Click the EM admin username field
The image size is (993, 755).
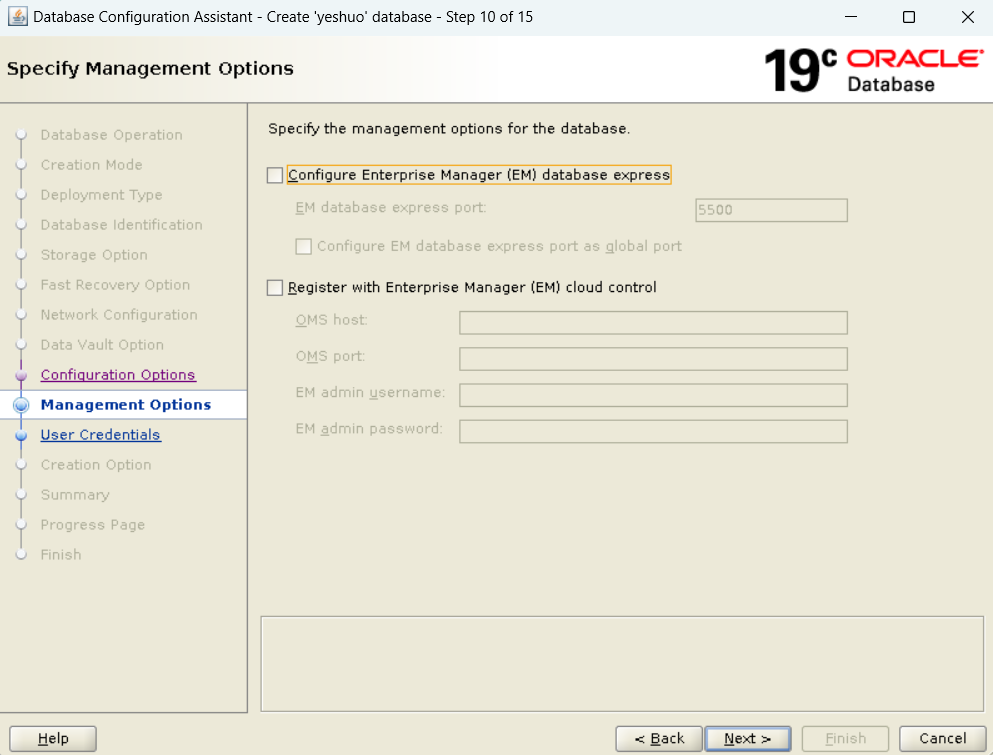tap(653, 395)
